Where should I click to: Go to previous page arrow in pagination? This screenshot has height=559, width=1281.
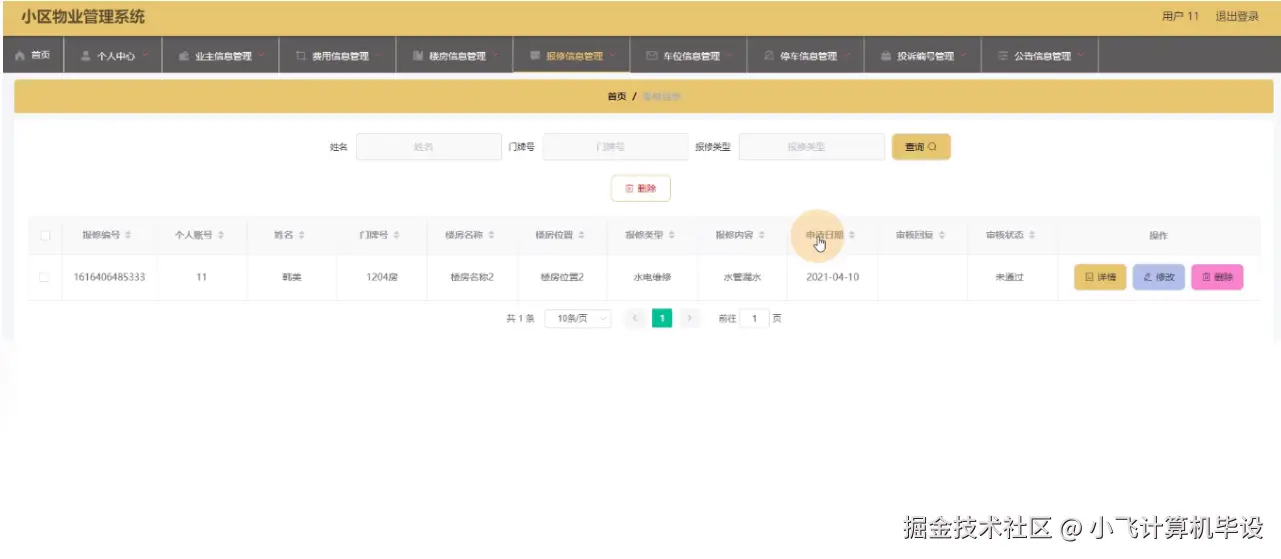(x=634, y=318)
